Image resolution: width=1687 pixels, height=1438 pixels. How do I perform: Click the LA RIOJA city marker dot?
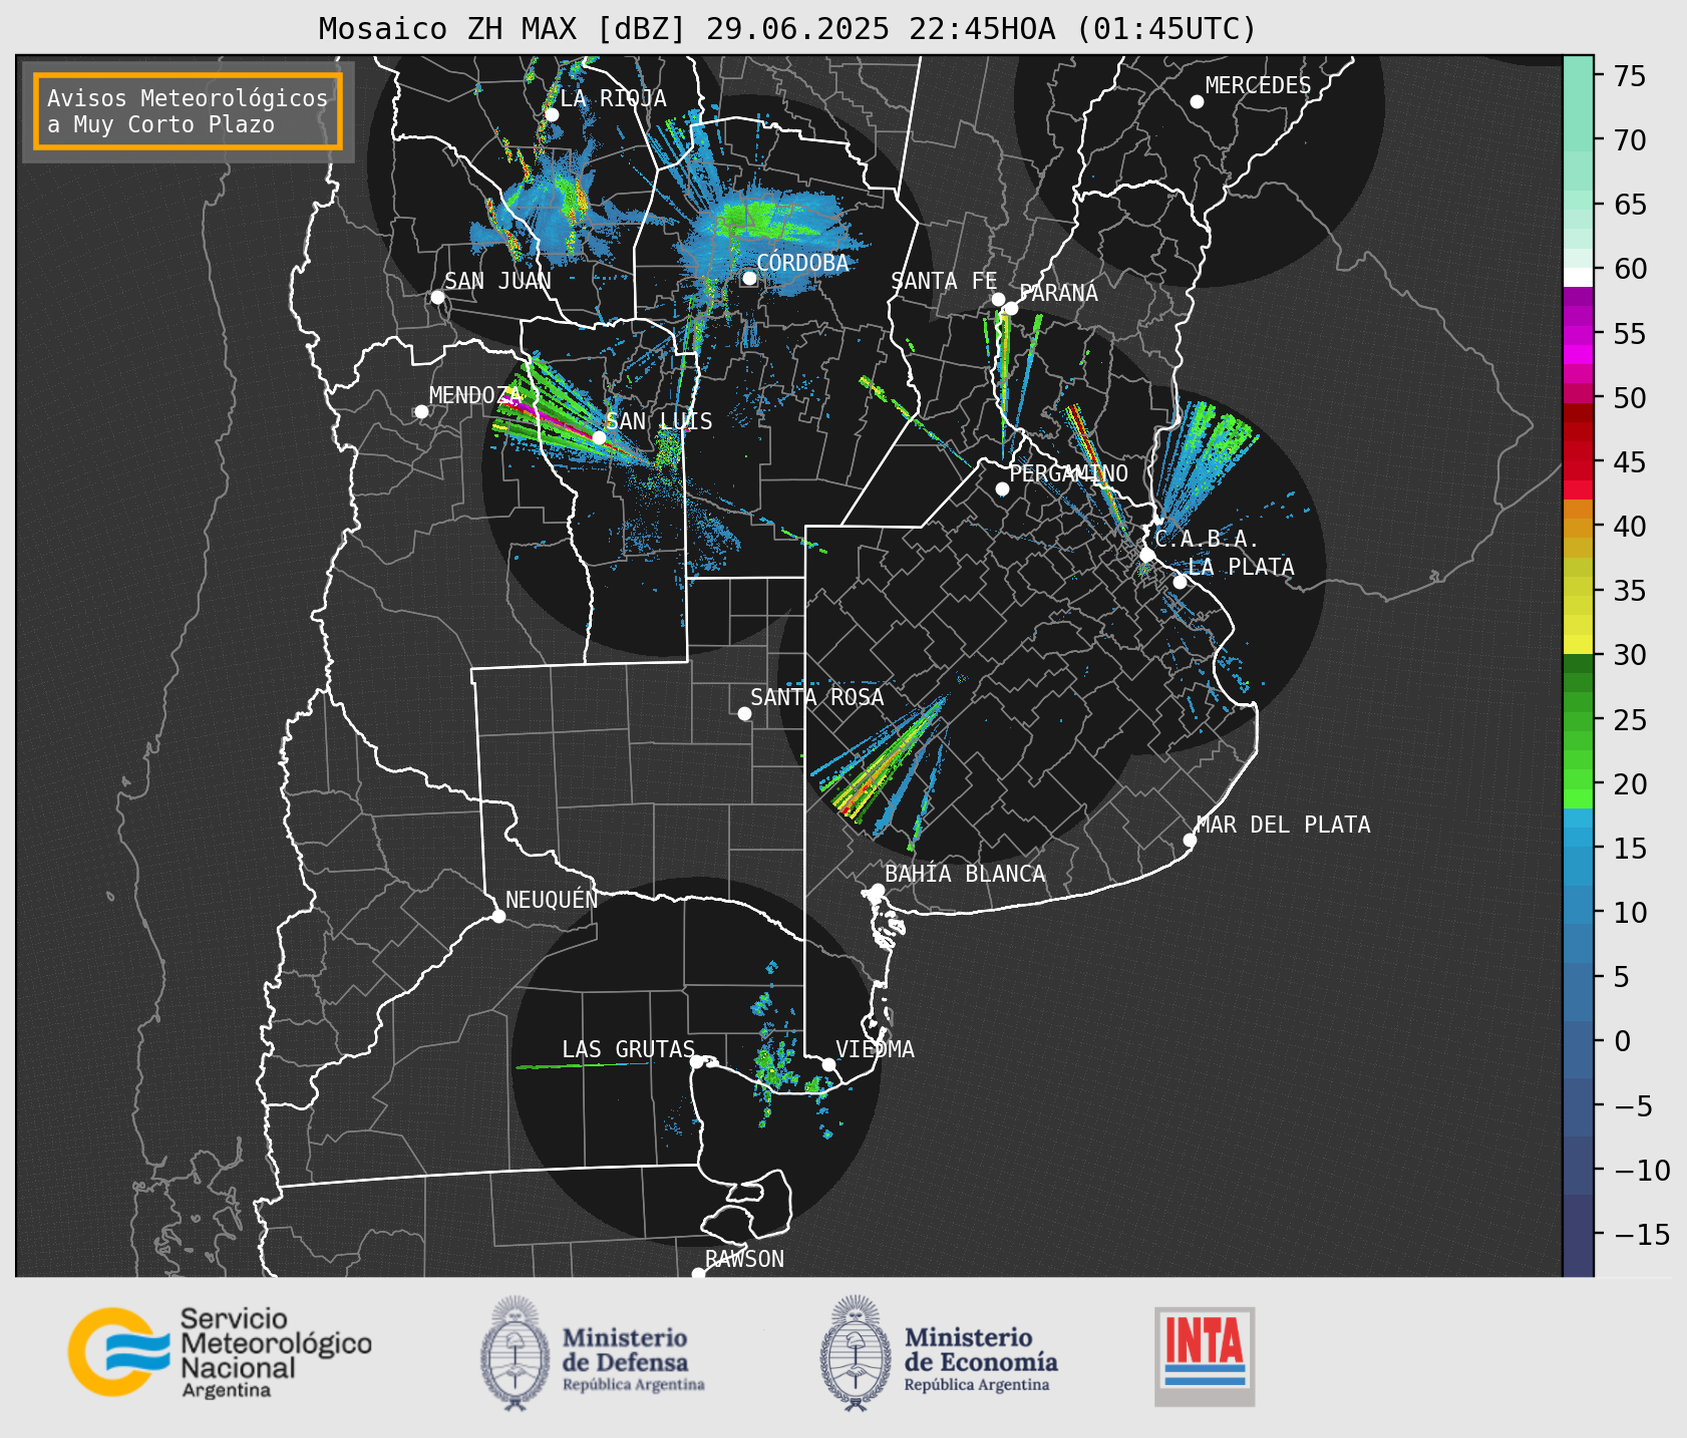[x=552, y=115]
